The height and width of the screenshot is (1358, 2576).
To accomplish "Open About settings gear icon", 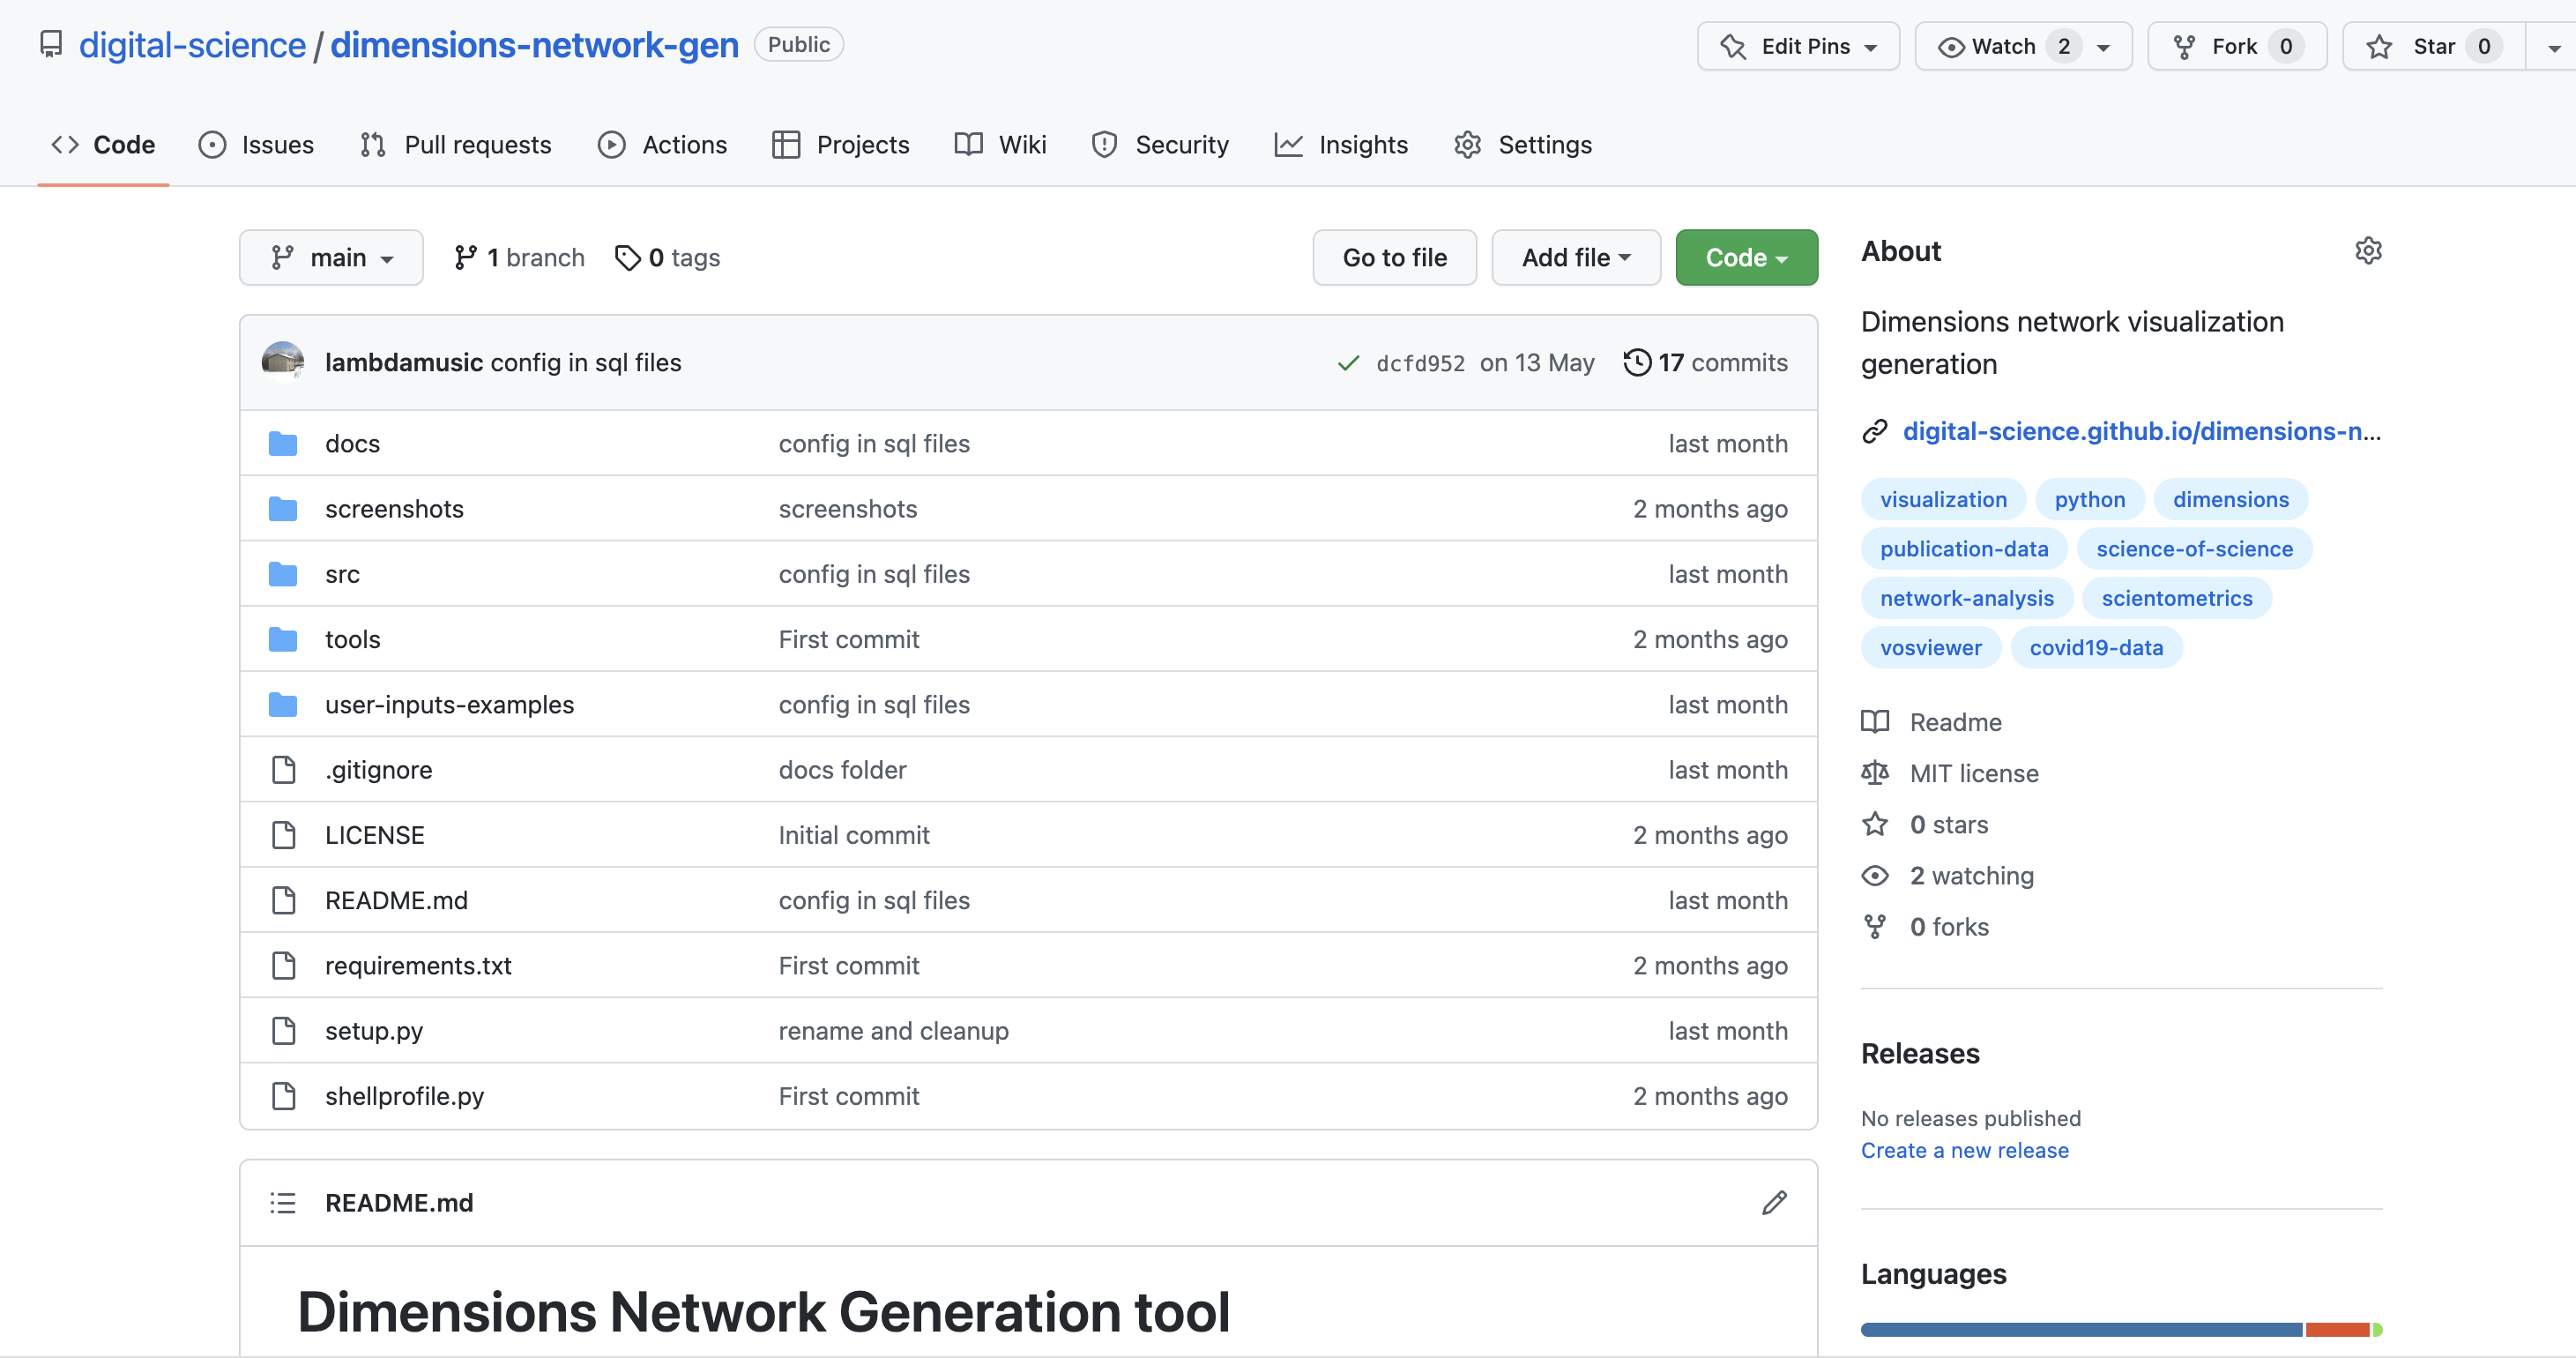I will 2368,251.
